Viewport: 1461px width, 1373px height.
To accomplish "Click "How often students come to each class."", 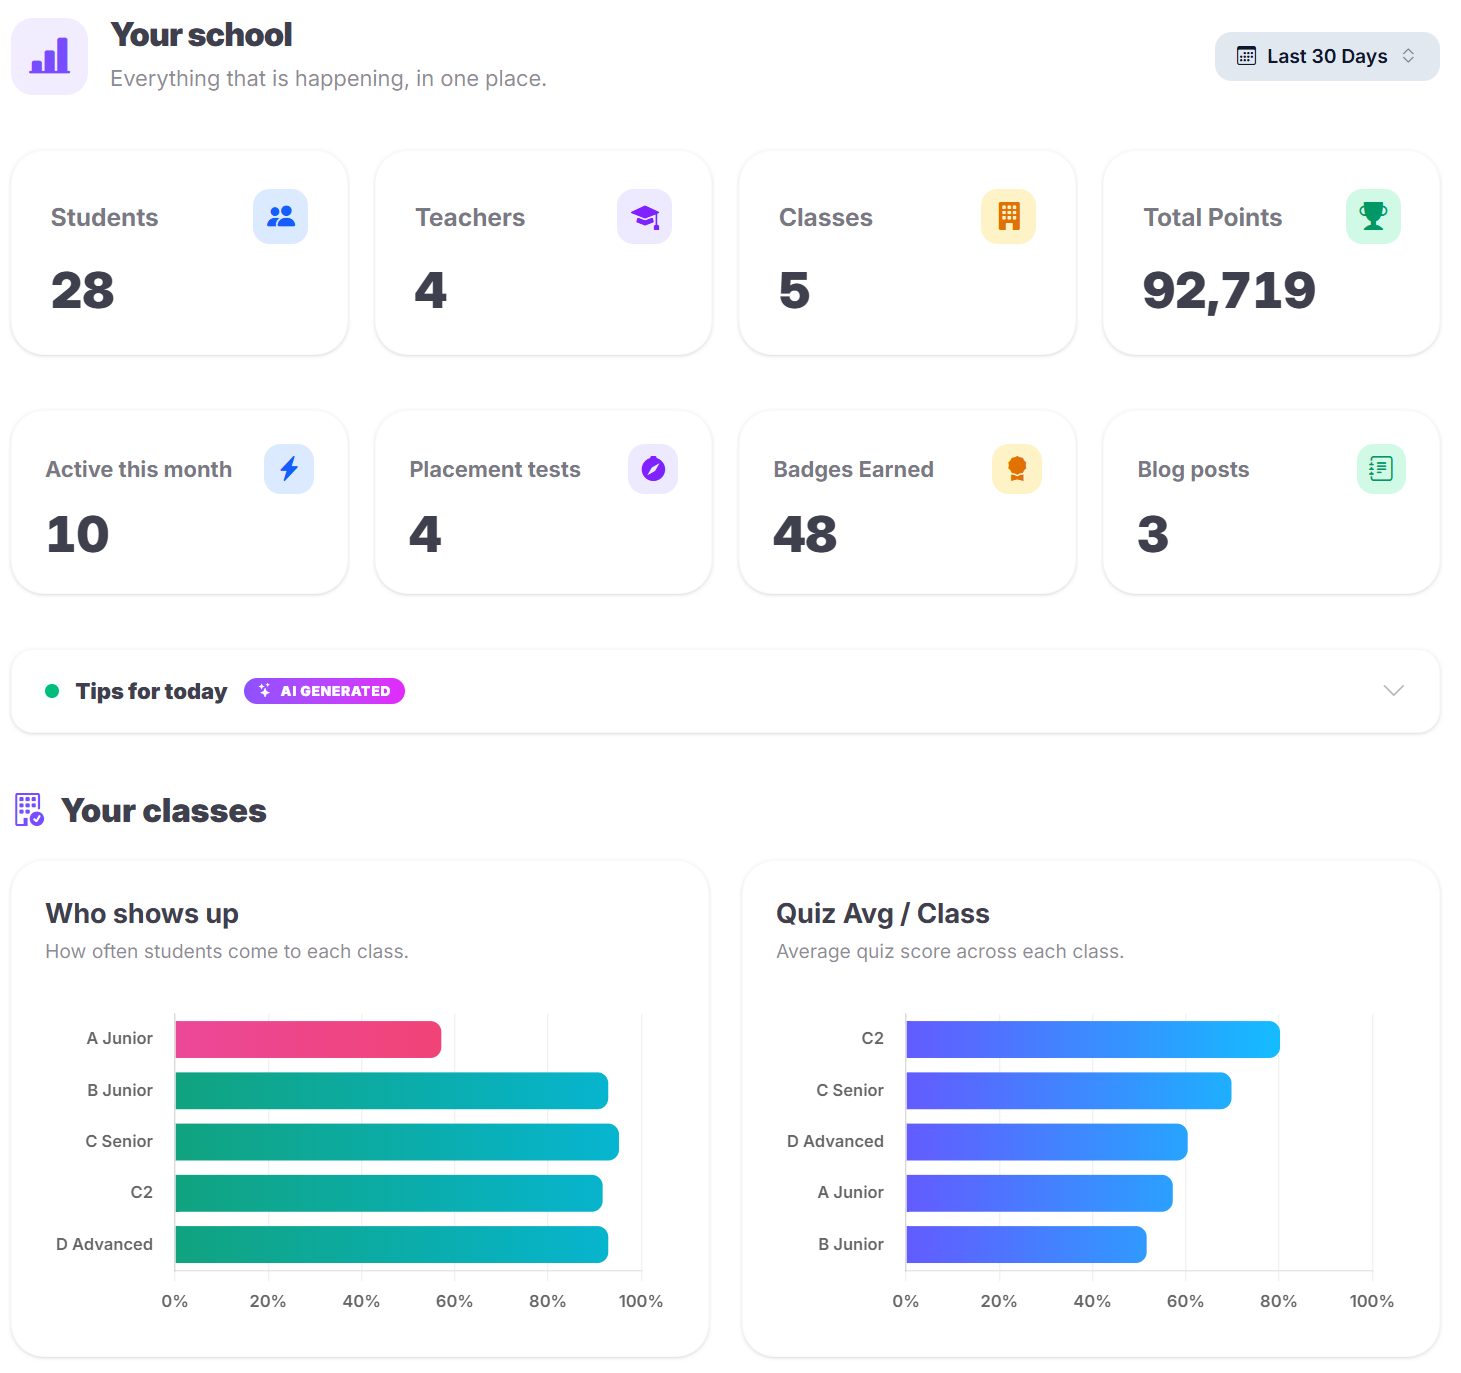I will point(227,951).
